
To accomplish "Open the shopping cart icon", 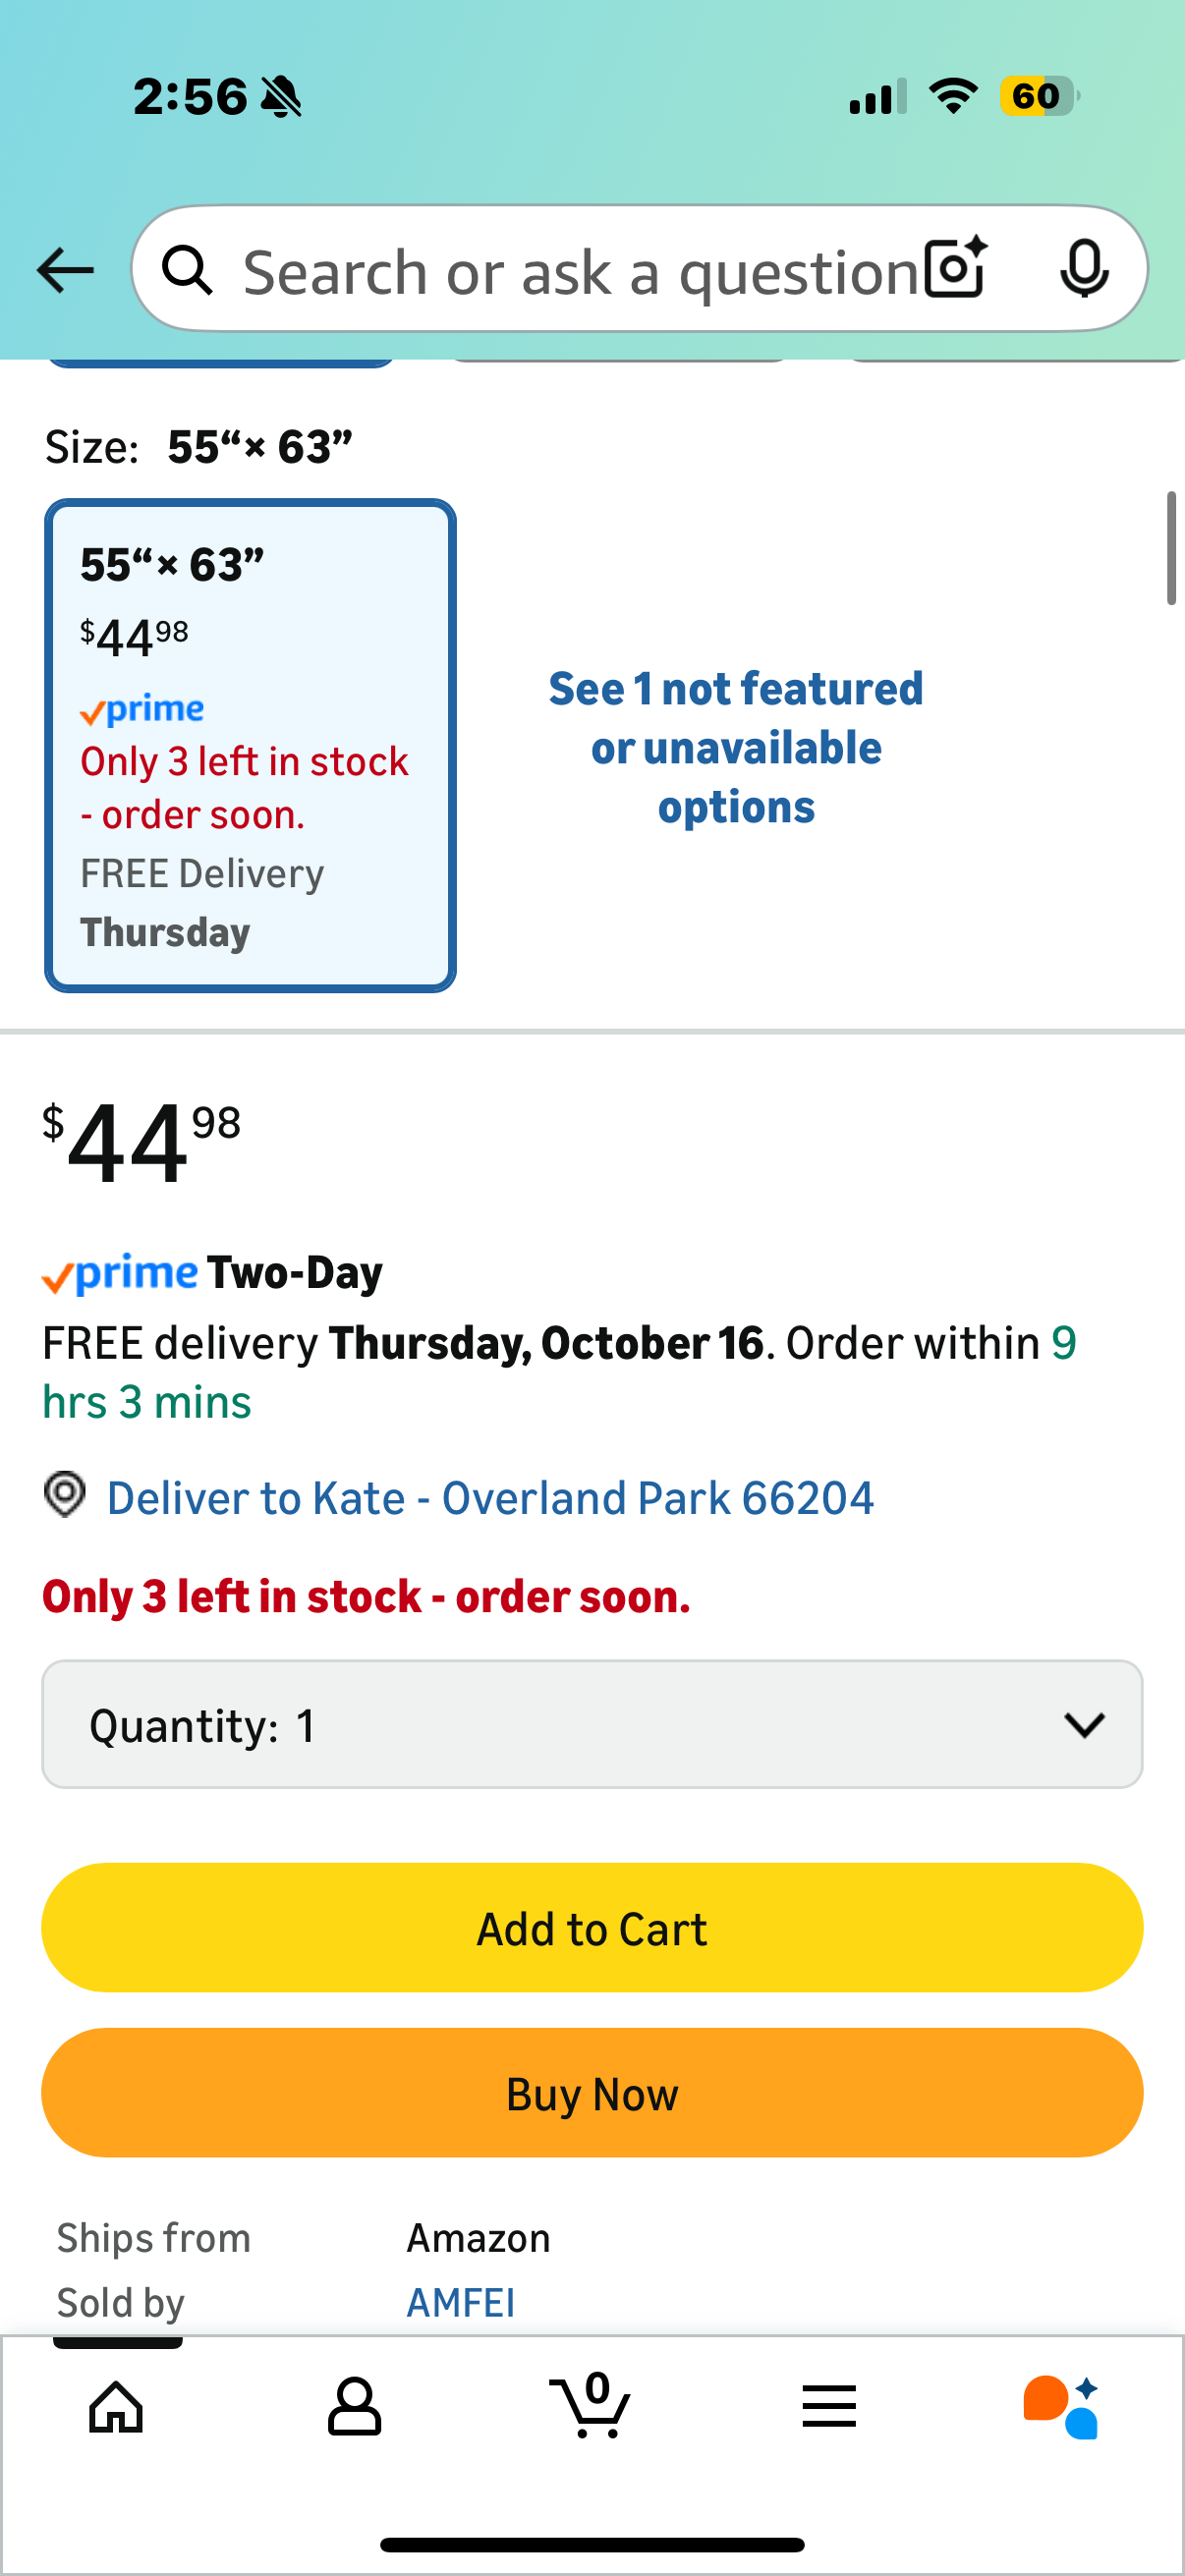I will pyautogui.click(x=591, y=2406).
